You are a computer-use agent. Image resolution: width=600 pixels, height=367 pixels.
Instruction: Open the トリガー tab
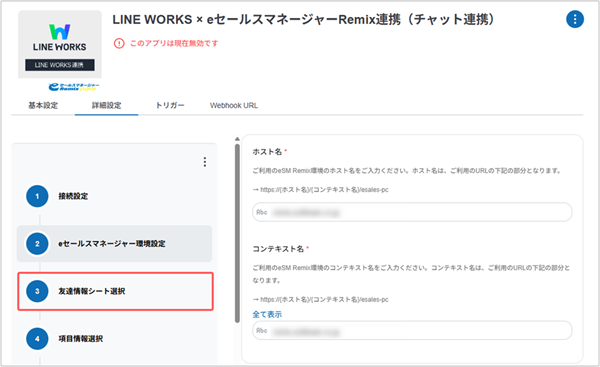170,106
